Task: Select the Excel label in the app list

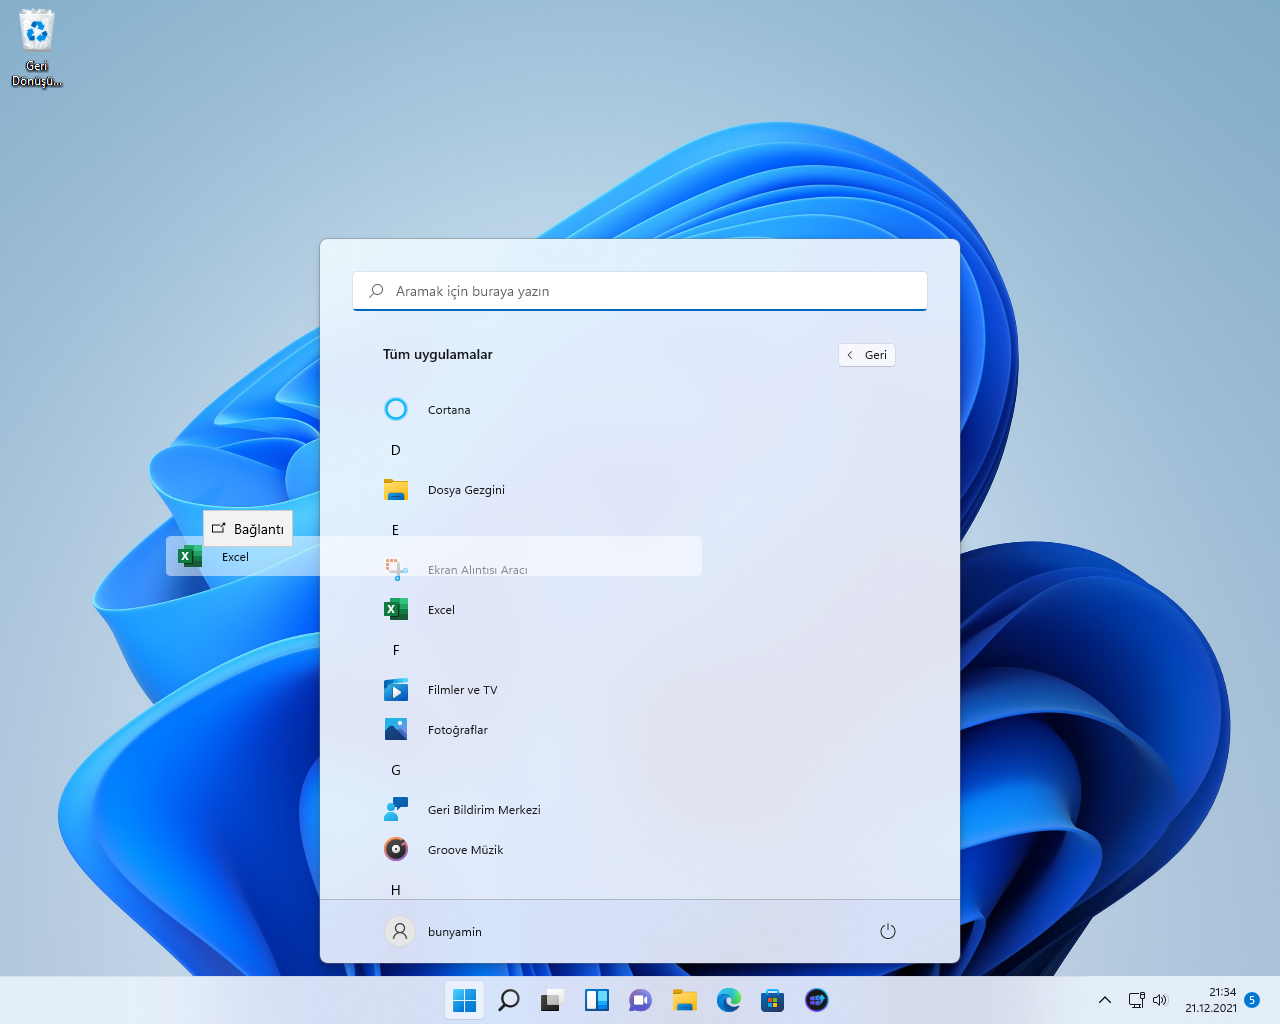Action: tap(441, 610)
